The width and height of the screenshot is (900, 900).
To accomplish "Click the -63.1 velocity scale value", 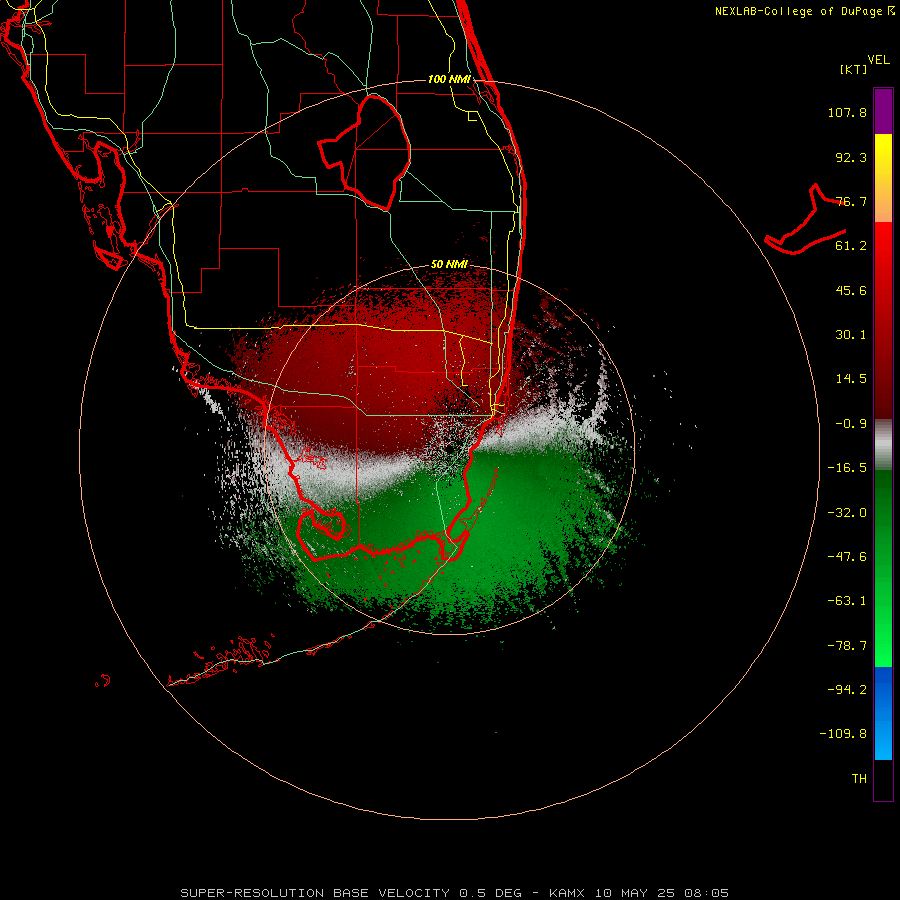I will (x=847, y=601).
